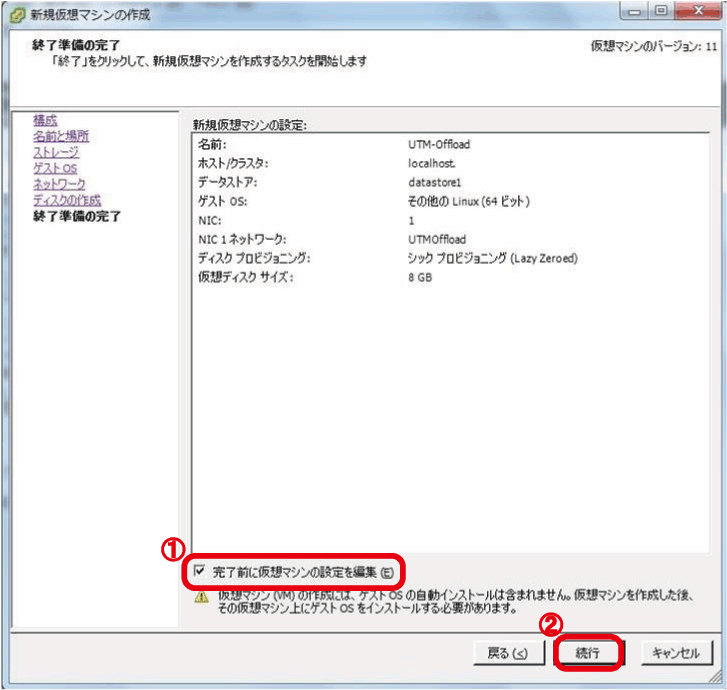Viewport: 727px width, 690px height.
Task: Select the 終了準備の完了 current step
Action: [x=77, y=216]
